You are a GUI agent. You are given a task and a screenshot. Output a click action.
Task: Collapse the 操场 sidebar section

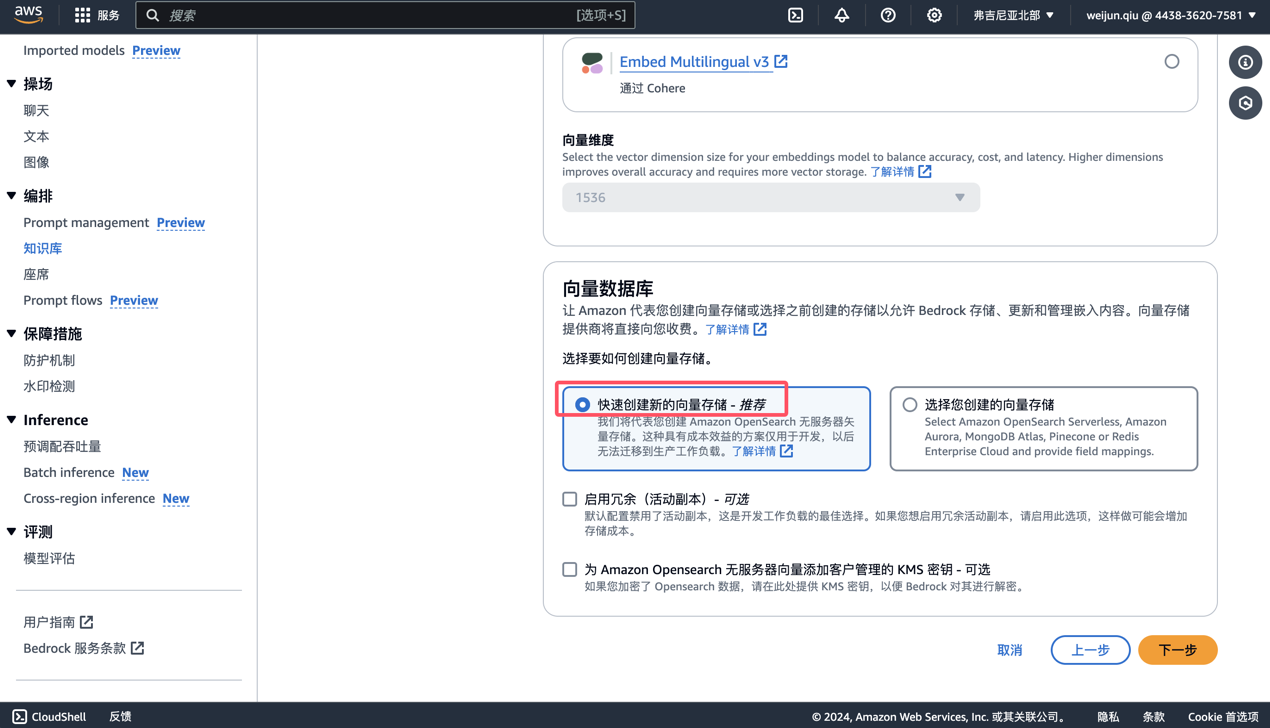point(12,84)
